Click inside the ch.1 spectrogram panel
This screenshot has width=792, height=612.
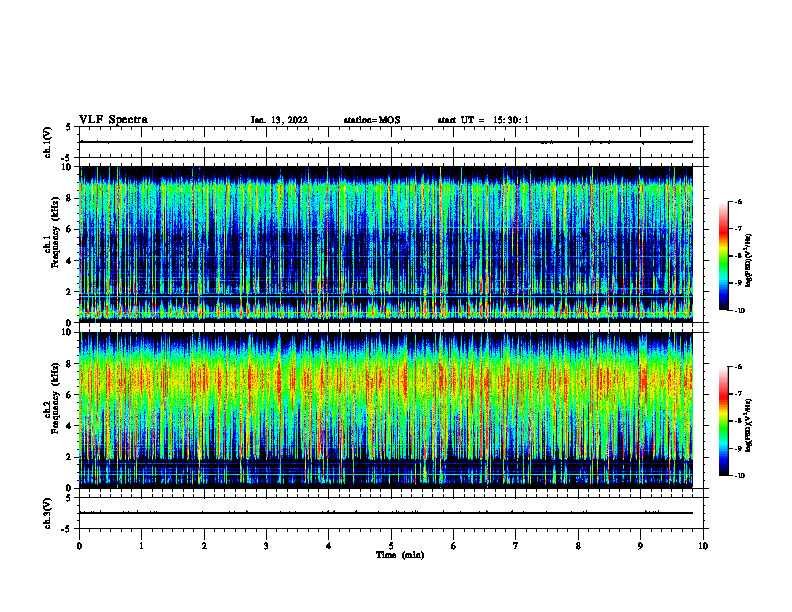(386, 244)
